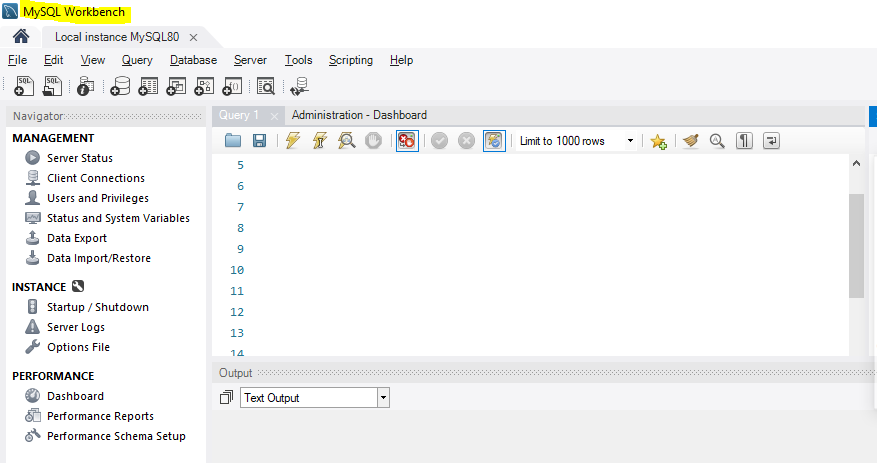Open the performance Dashboard
Viewport: 877px width, 463px height.
click(75, 396)
